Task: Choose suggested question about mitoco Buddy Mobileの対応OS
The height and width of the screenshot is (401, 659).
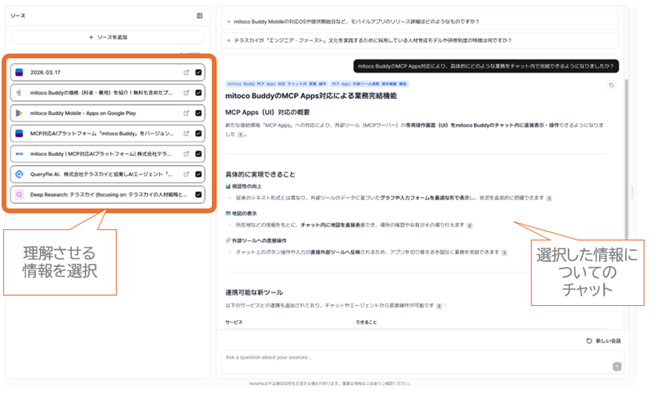Action: click(419, 21)
